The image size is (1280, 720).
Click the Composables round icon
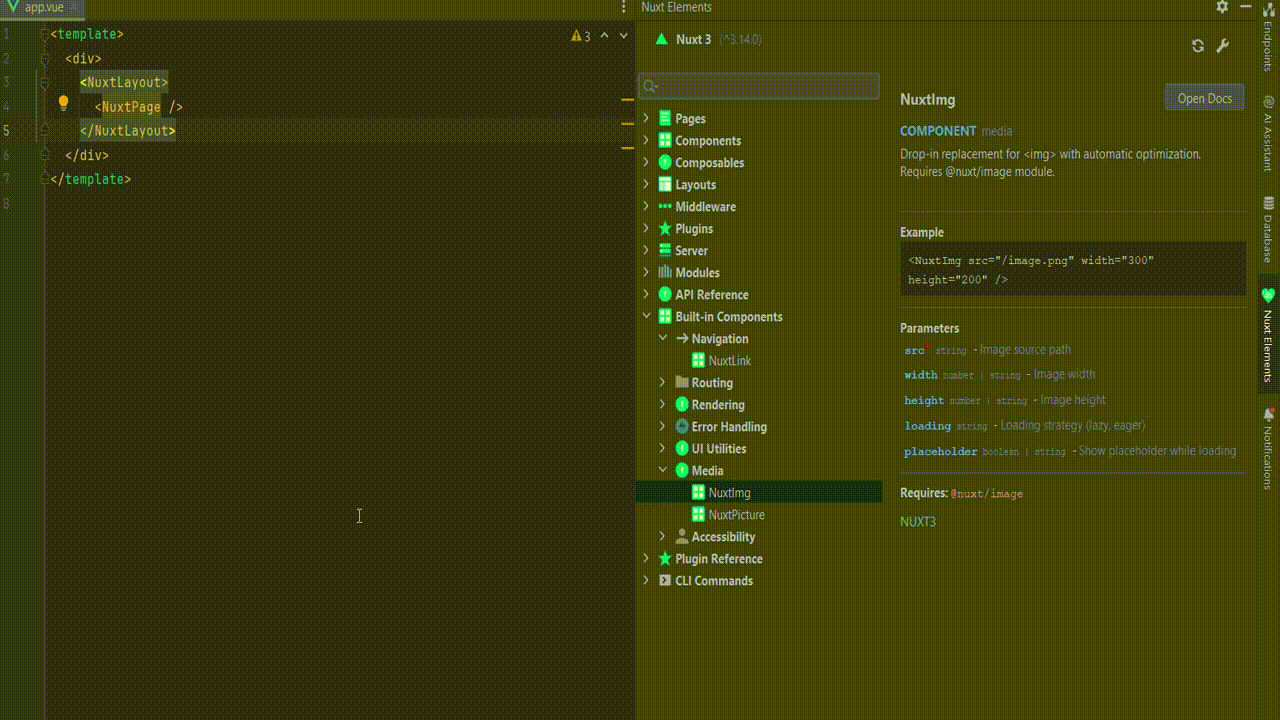coord(665,162)
